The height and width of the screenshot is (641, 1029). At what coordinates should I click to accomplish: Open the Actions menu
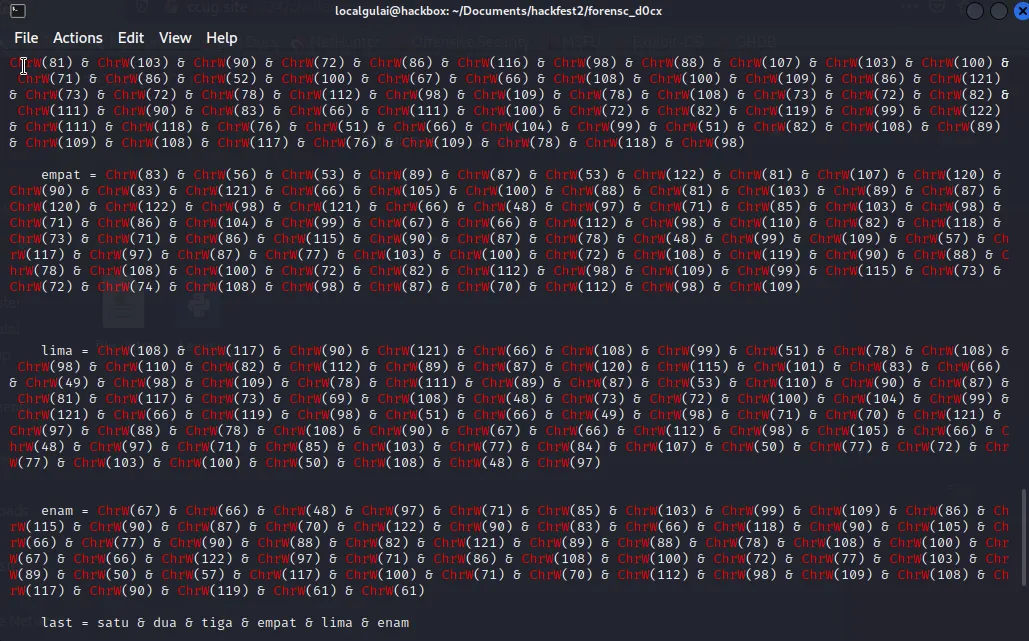(77, 38)
